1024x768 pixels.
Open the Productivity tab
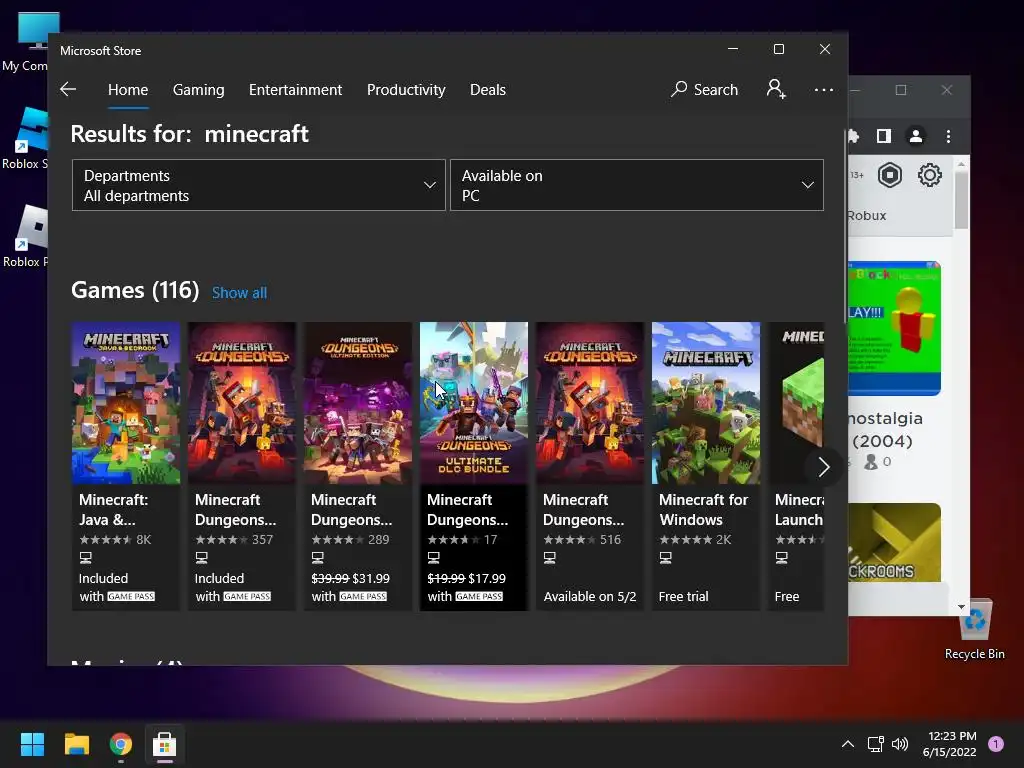(406, 89)
